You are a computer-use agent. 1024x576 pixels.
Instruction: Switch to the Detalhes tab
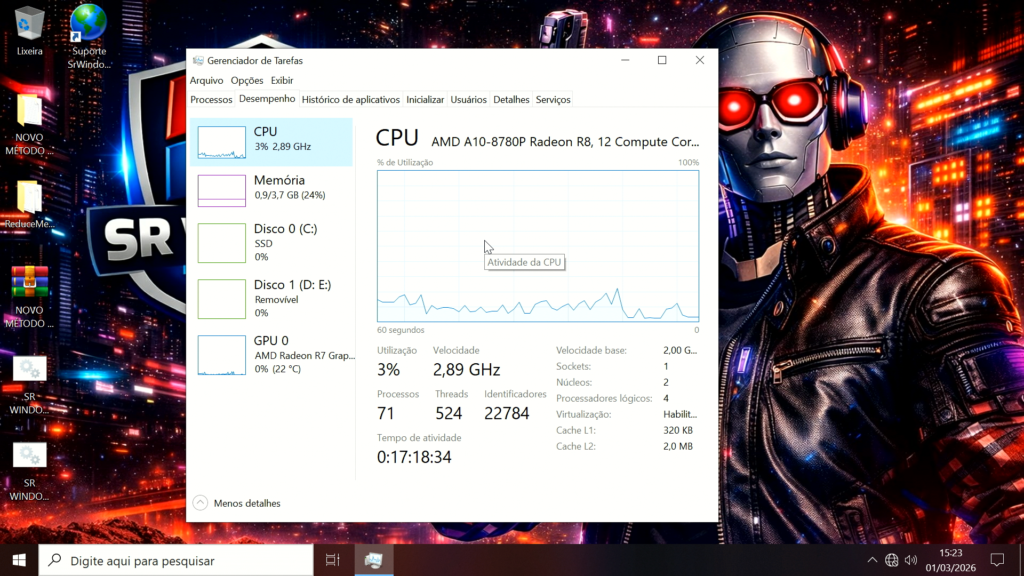(511, 100)
